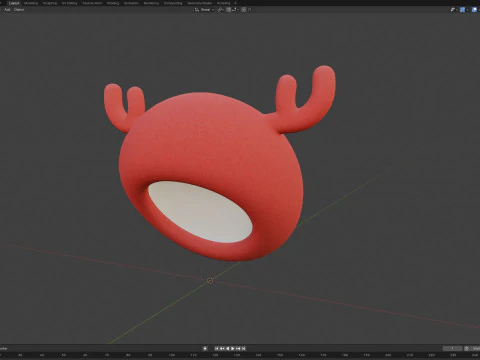Switch to the Rendering workspace tab

click(x=151, y=3)
